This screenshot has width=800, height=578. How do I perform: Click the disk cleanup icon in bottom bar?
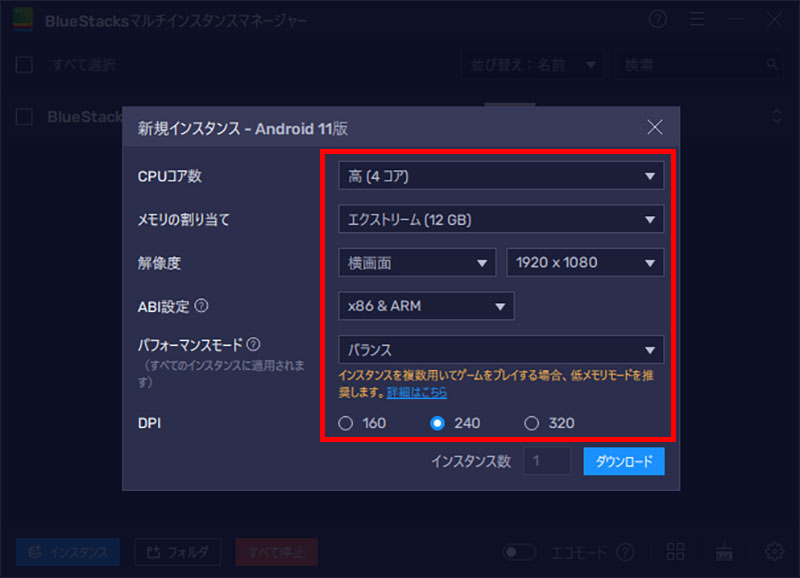tap(725, 551)
